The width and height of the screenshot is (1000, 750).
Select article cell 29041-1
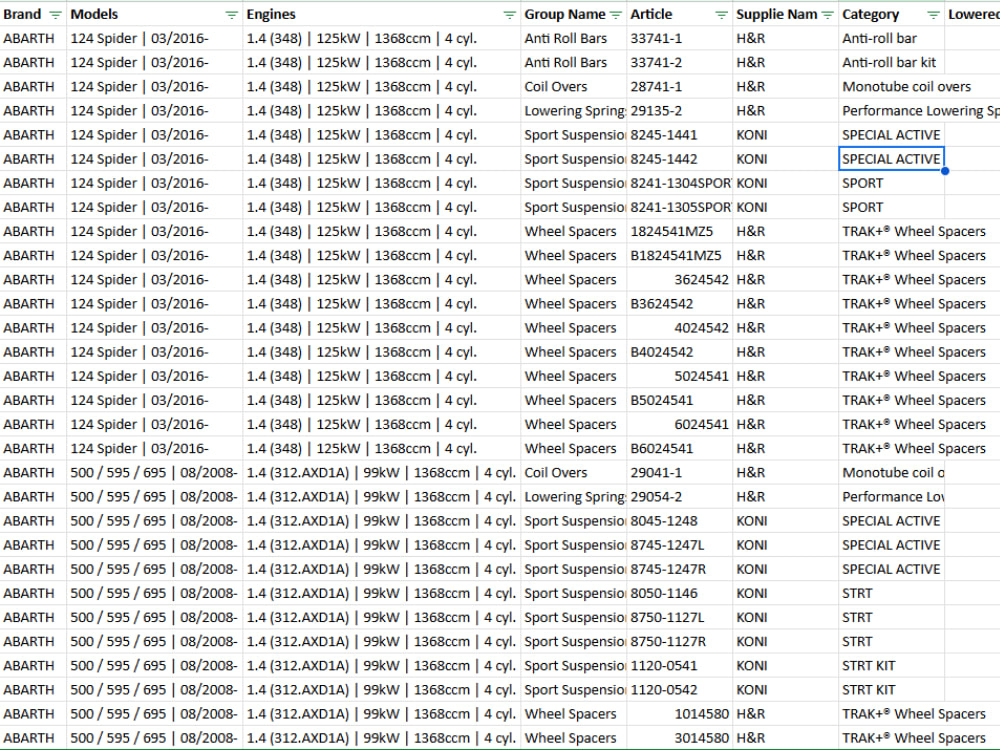679,473
